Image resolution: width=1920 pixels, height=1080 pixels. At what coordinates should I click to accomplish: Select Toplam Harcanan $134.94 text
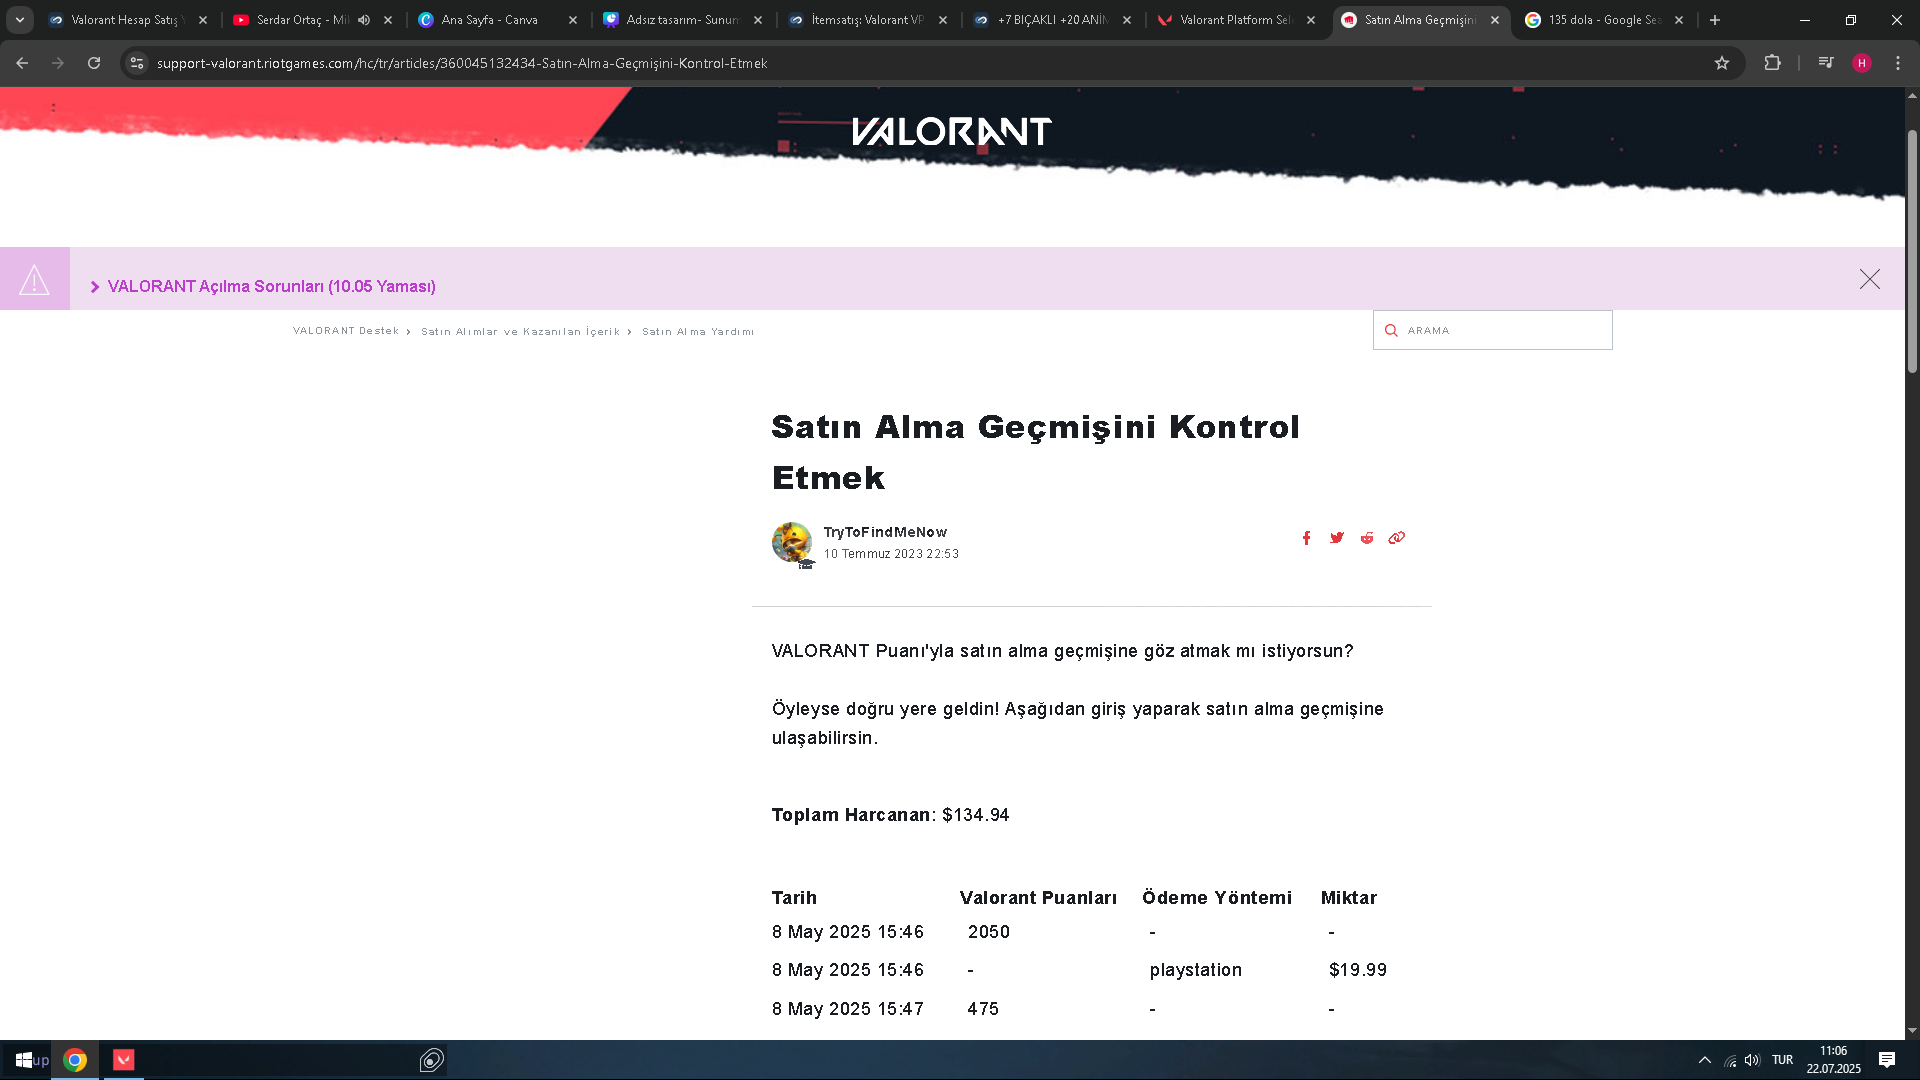[x=890, y=815]
